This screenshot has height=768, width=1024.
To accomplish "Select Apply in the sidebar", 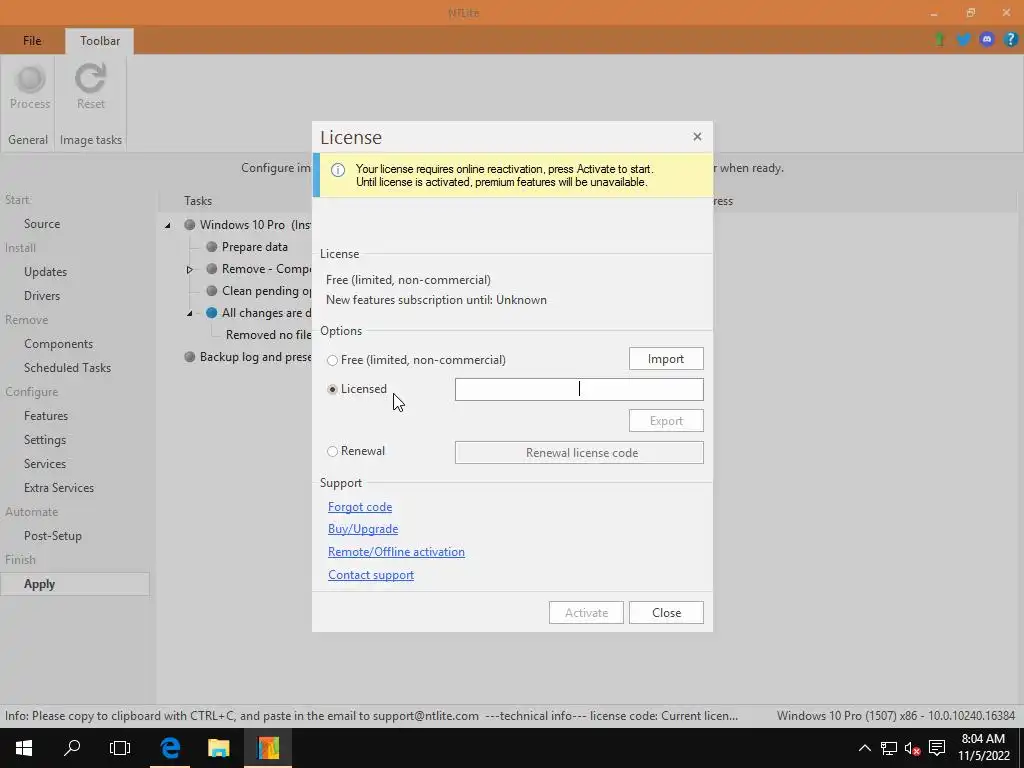I will pyautogui.click(x=74, y=584).
